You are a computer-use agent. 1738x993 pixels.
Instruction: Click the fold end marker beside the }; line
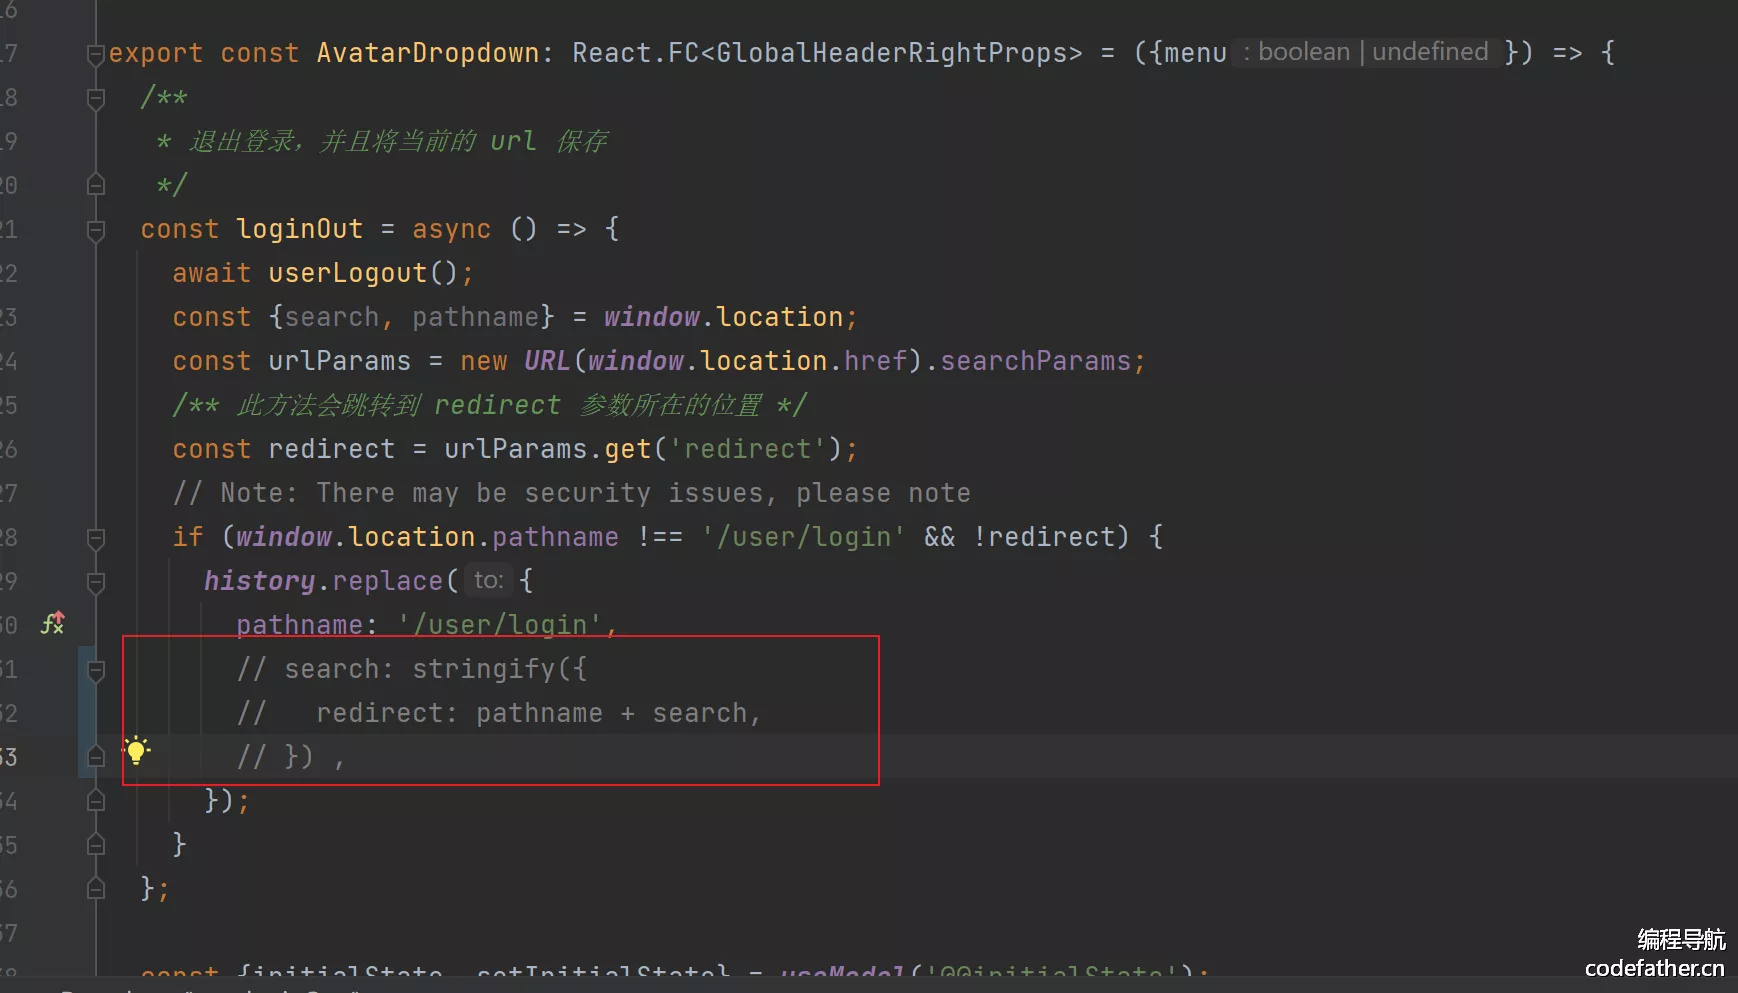tap(96, 889)
